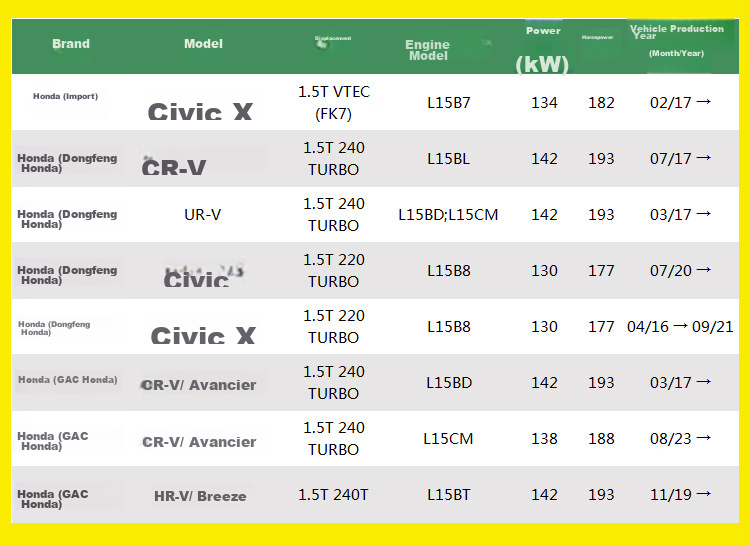The height and width of the screenshot is (546, 750).
Task: Select the "1.5T VTEC (FK7)" displacement cell
Action: click(334, 103)
